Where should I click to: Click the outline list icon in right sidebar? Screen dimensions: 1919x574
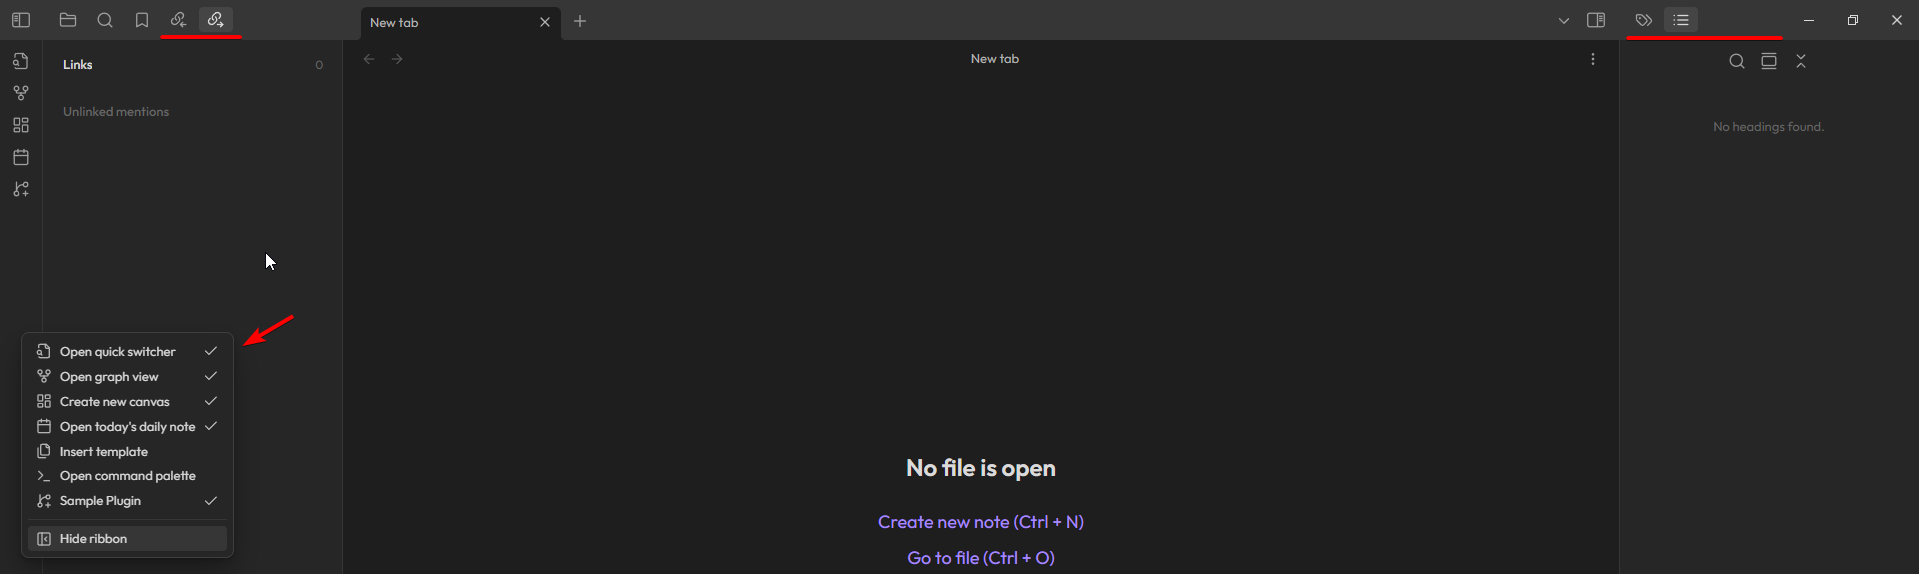tap(1681, 20)
